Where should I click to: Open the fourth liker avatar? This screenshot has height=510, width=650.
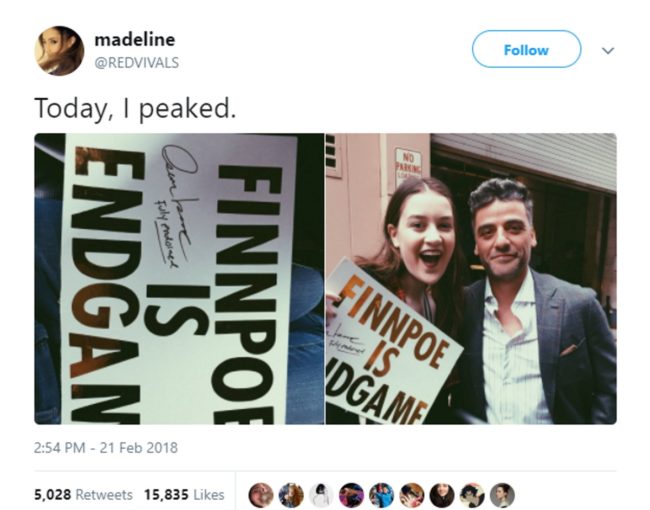pyautogui.click(x=352, y=495)
